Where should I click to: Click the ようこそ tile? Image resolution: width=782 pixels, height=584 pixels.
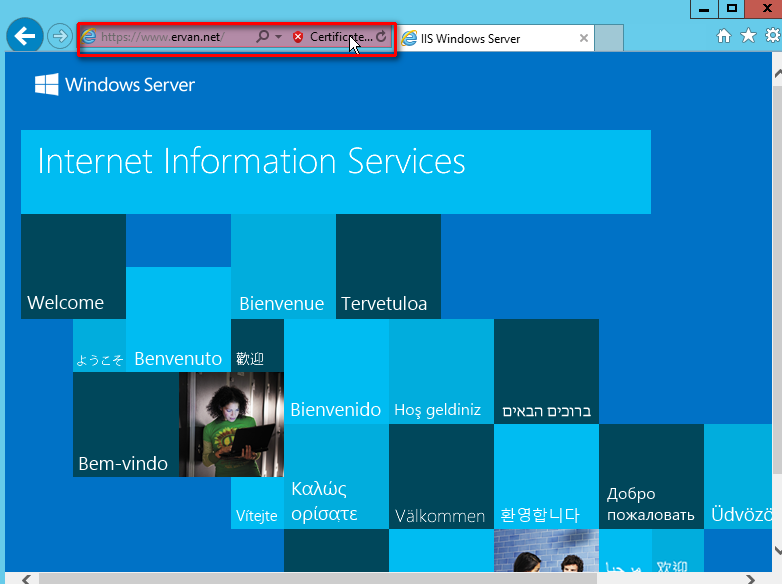tap(99, 346)
